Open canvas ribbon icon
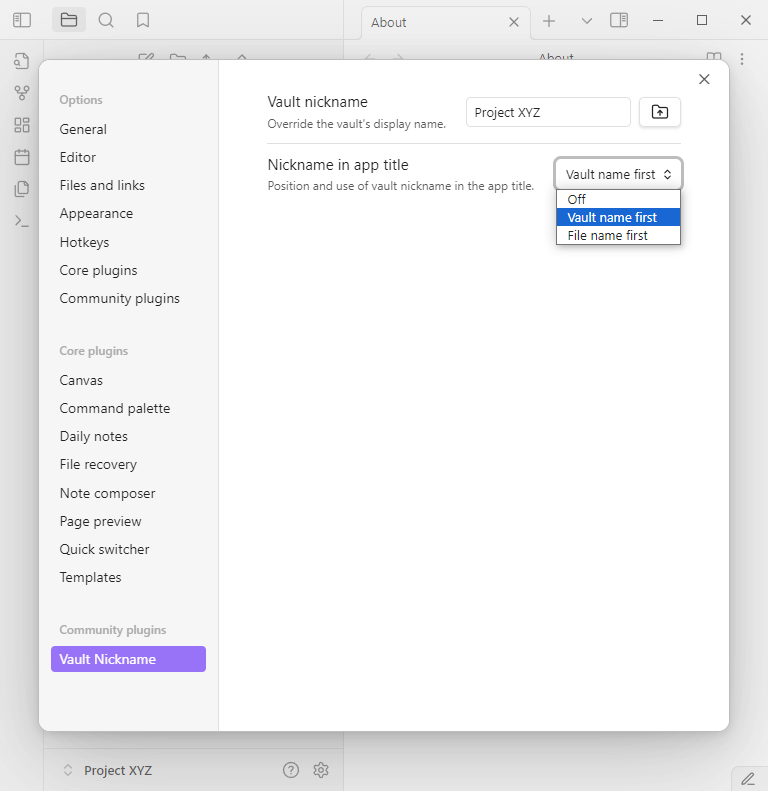 [x=22, y=125]
